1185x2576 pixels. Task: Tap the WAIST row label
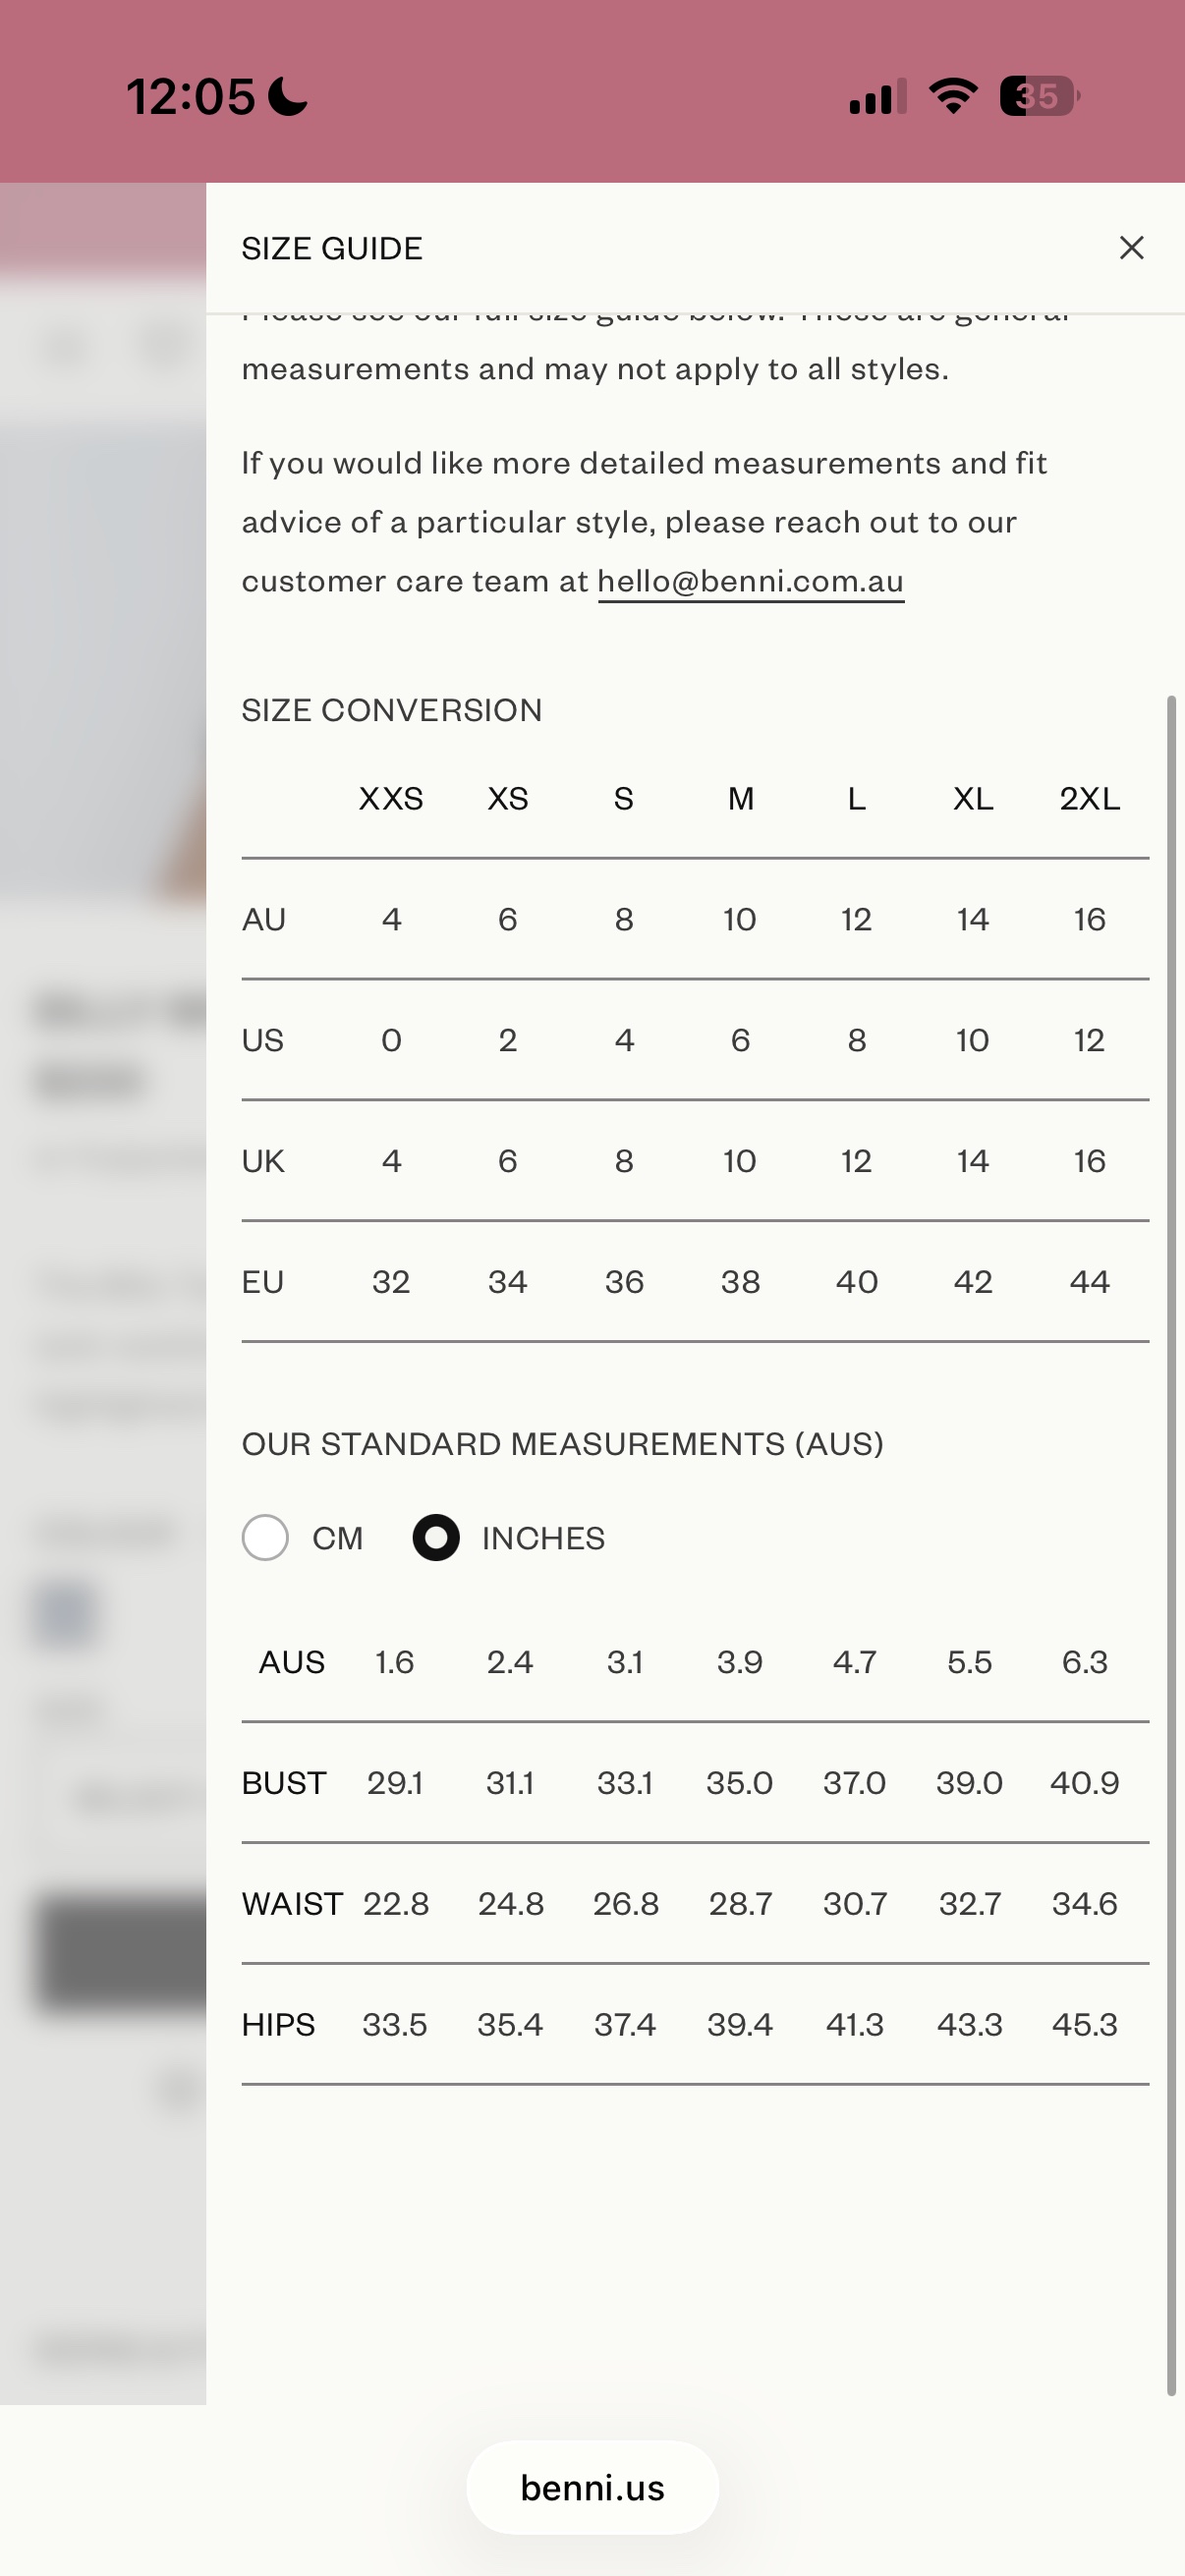[x=292, y=1904]
